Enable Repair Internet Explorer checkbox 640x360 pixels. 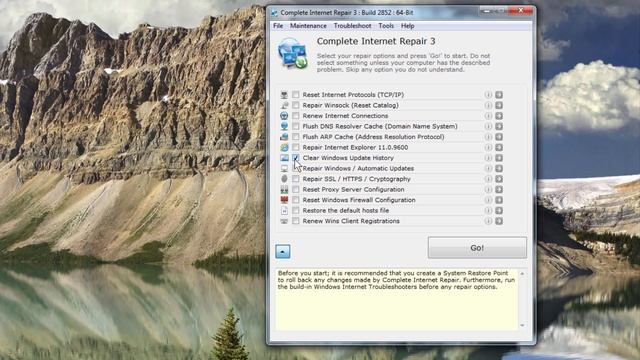(x=296, y=147)
